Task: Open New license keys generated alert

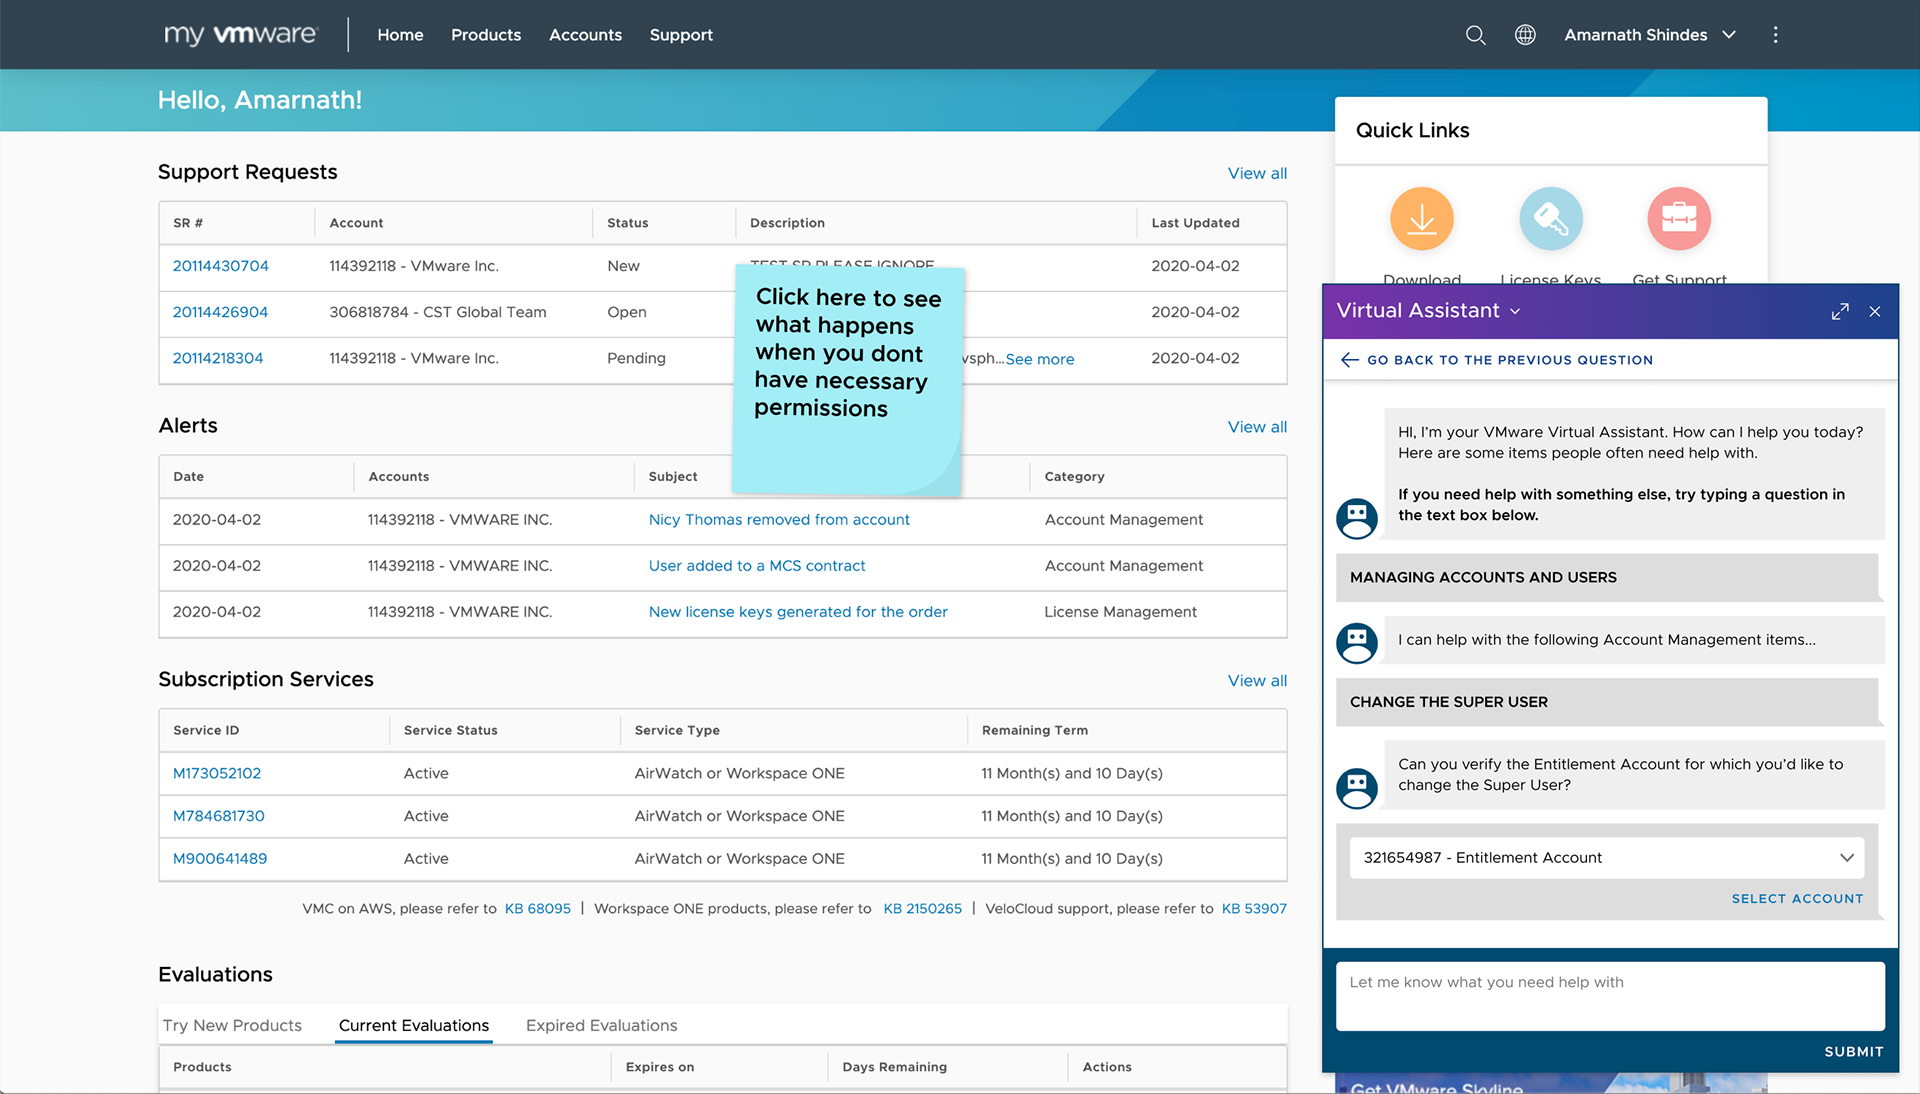Action: coord(798,612)
